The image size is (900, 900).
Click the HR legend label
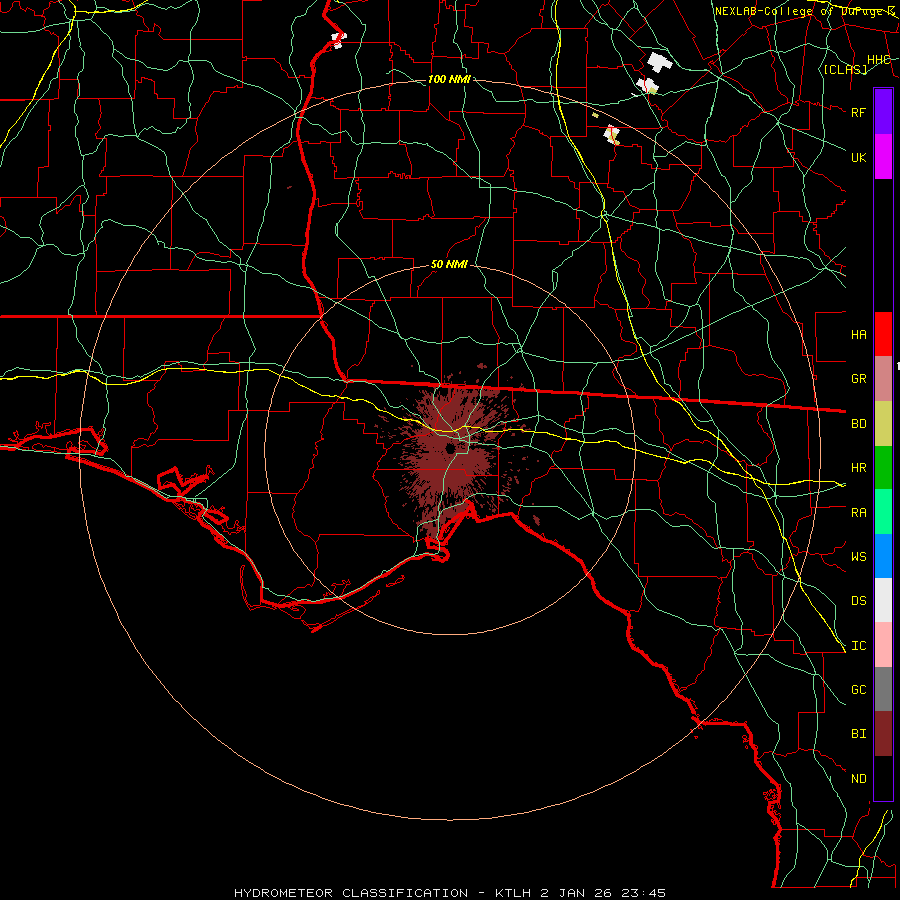click(858, 468)
